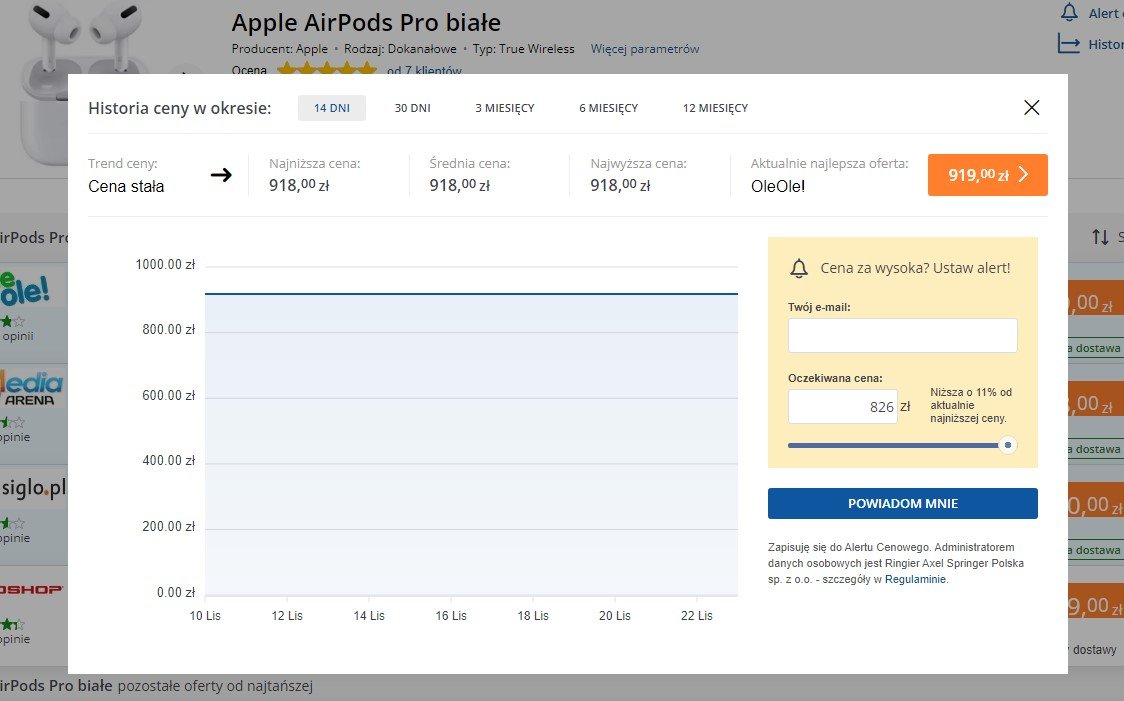
Task: Focus the Twój e-mail input field
Action: coord(902,335)
